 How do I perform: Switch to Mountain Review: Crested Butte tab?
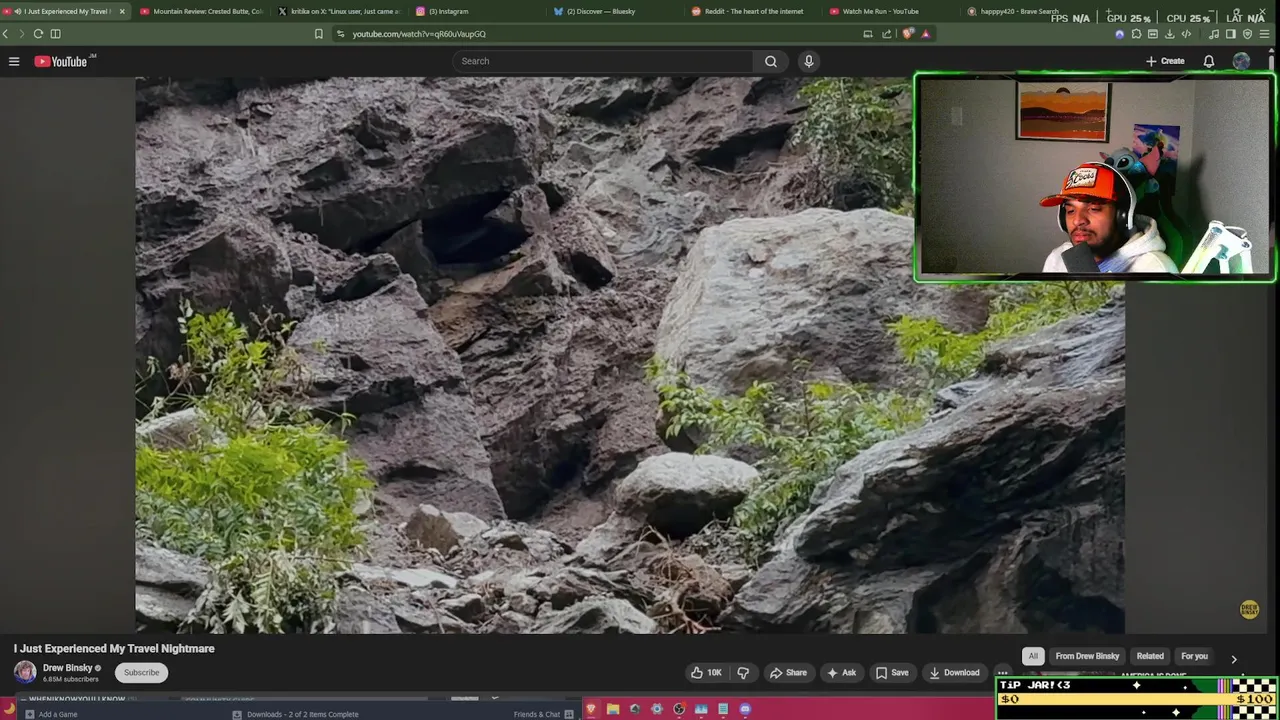(x=202, y=11)
